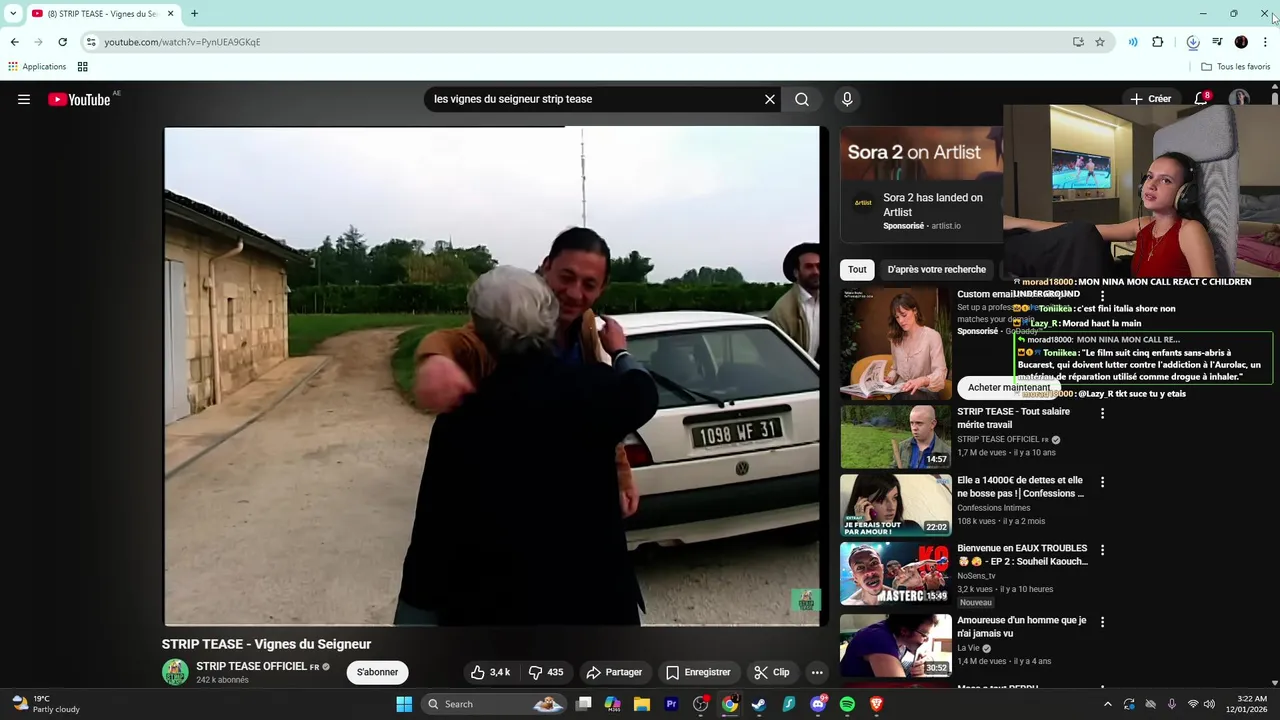Clear the search query with the X

coord(770,99)
